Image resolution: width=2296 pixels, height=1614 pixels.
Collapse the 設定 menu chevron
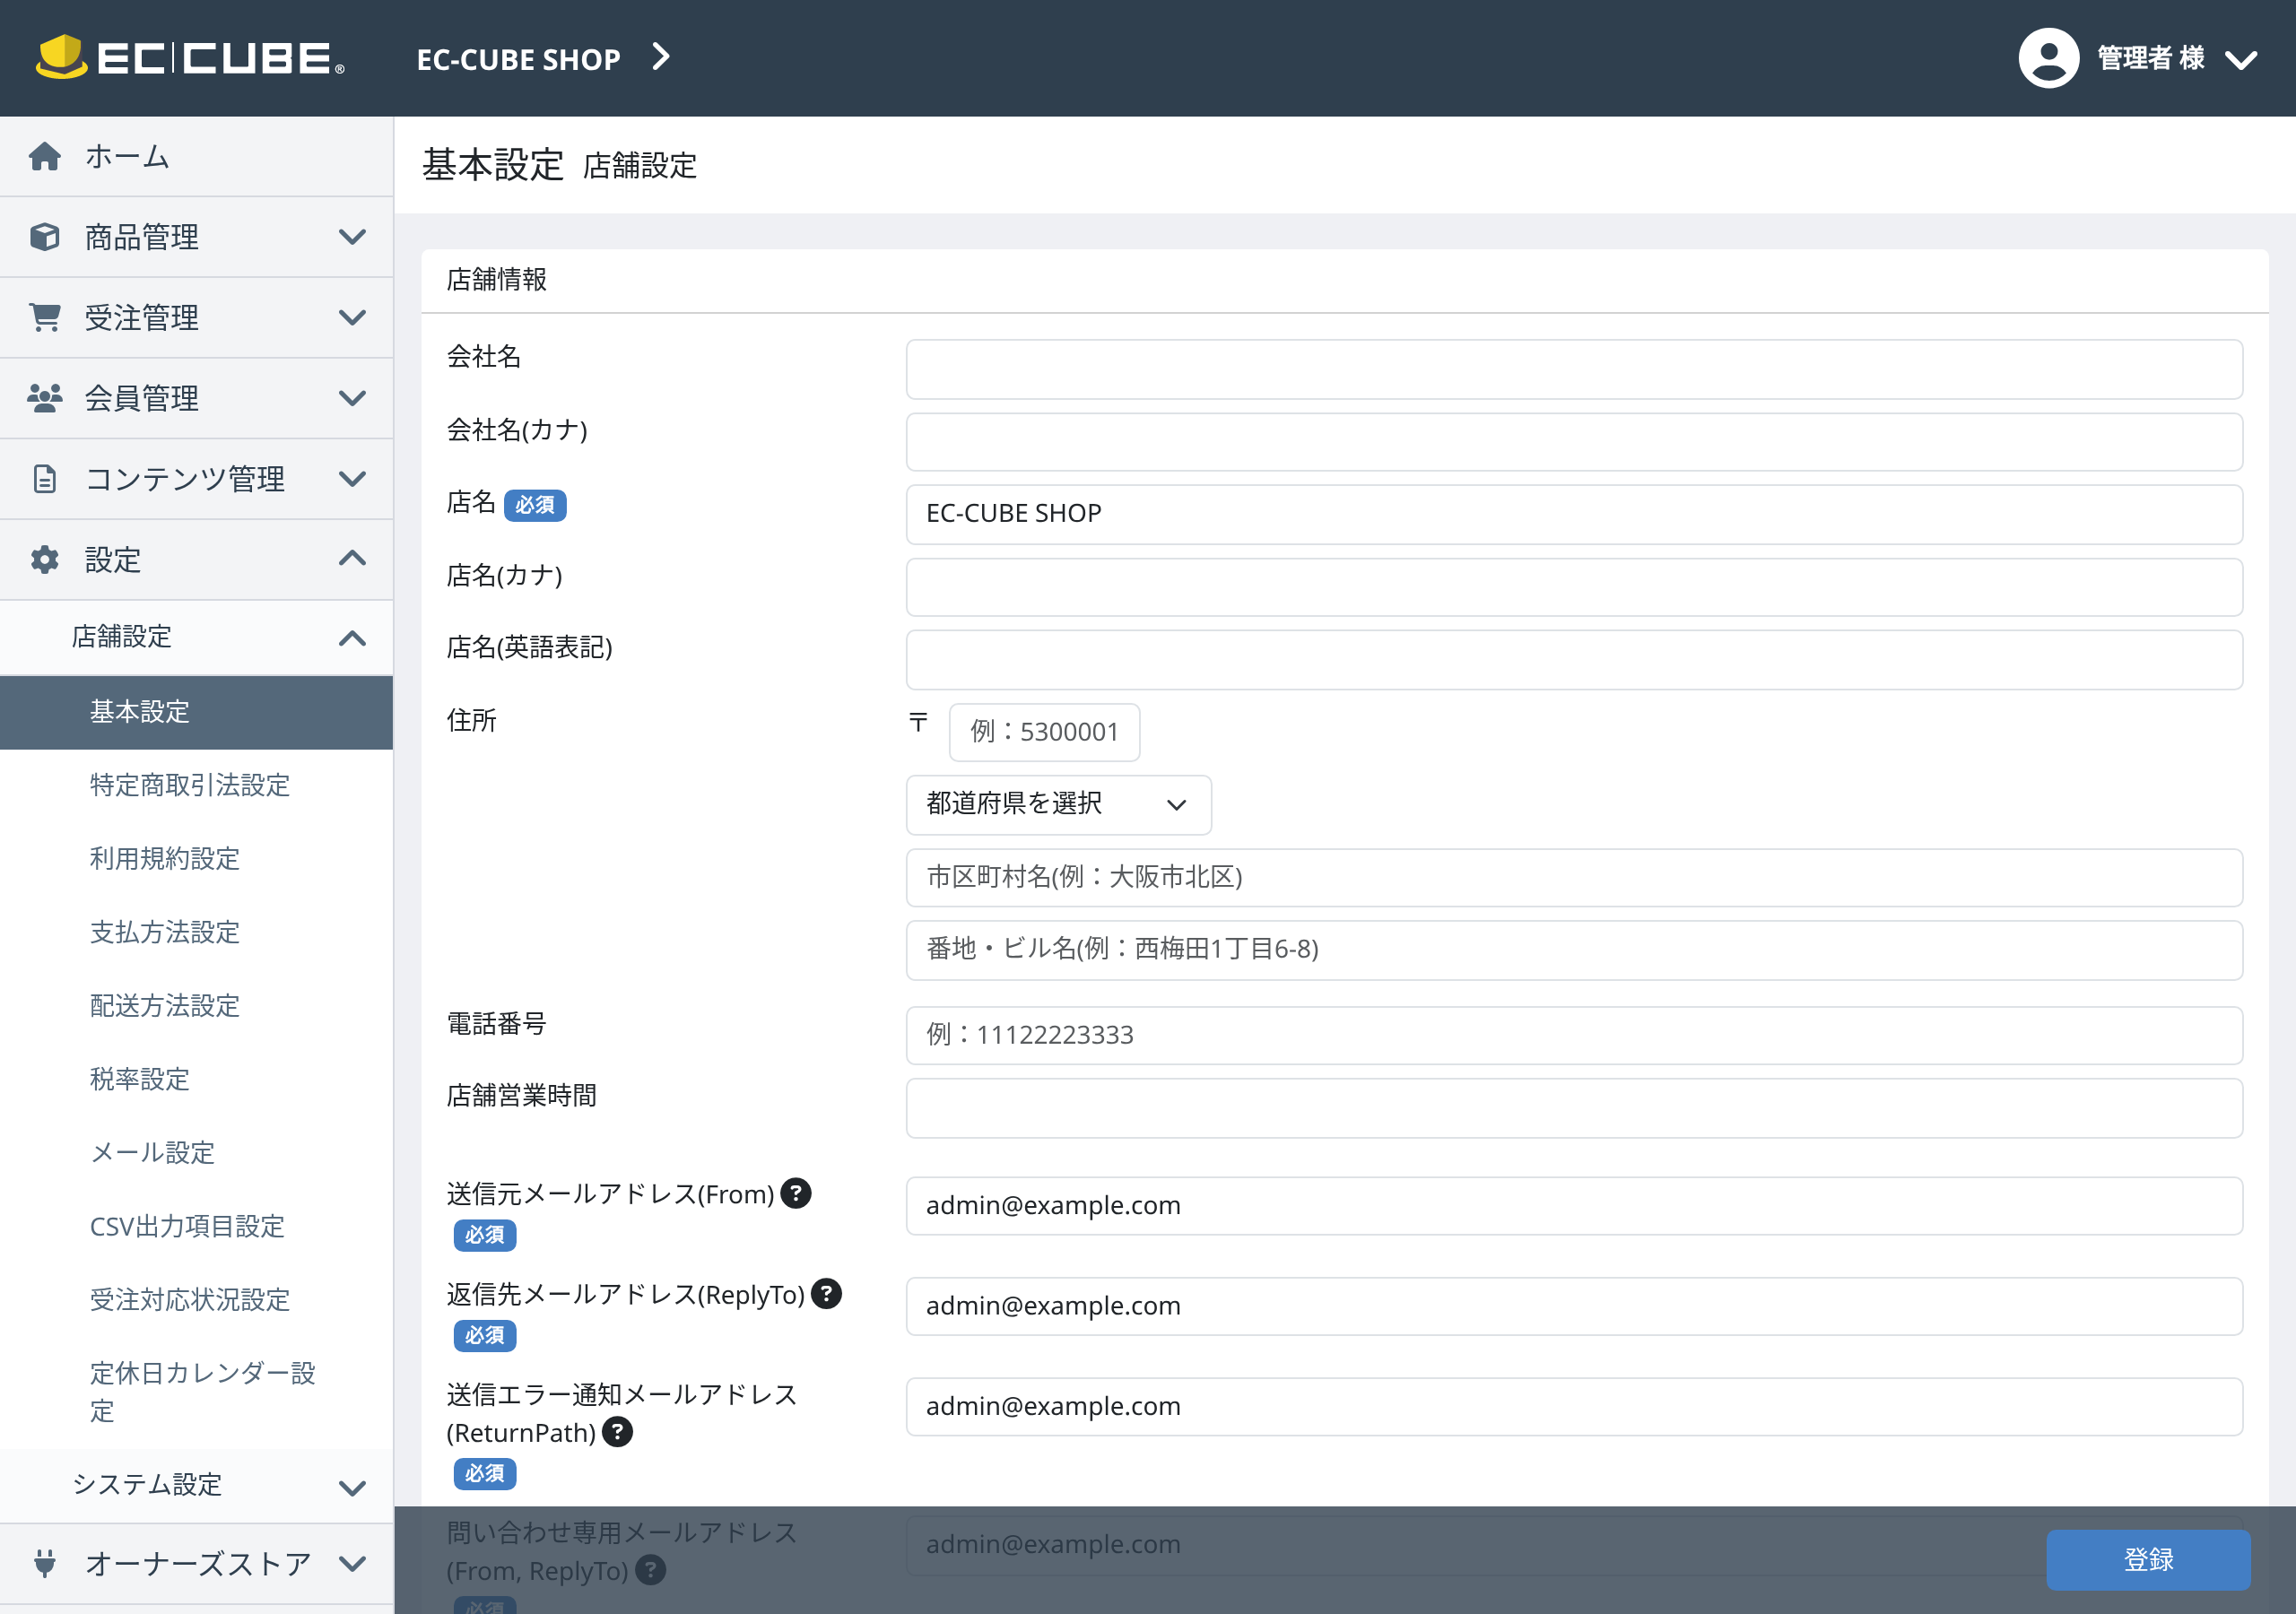[x=352, y=558]
